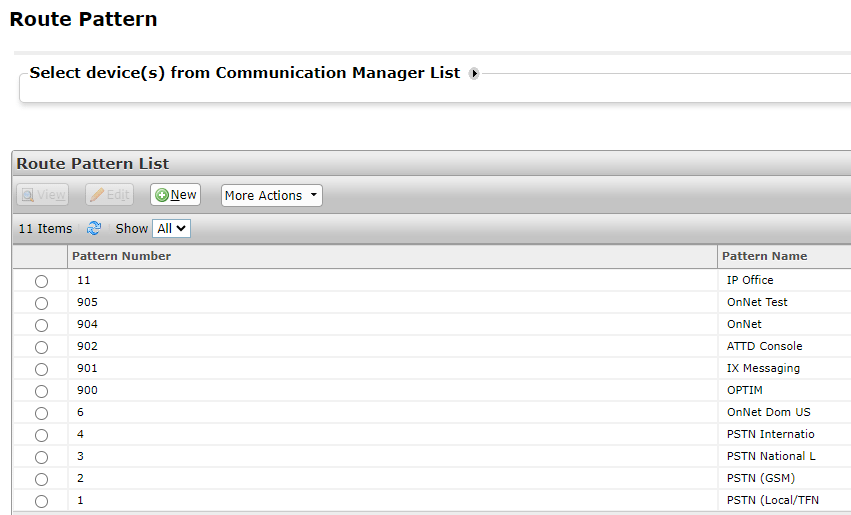Open the Show All dropdown
Screen dimensions: 851x515
pos(172,229)
